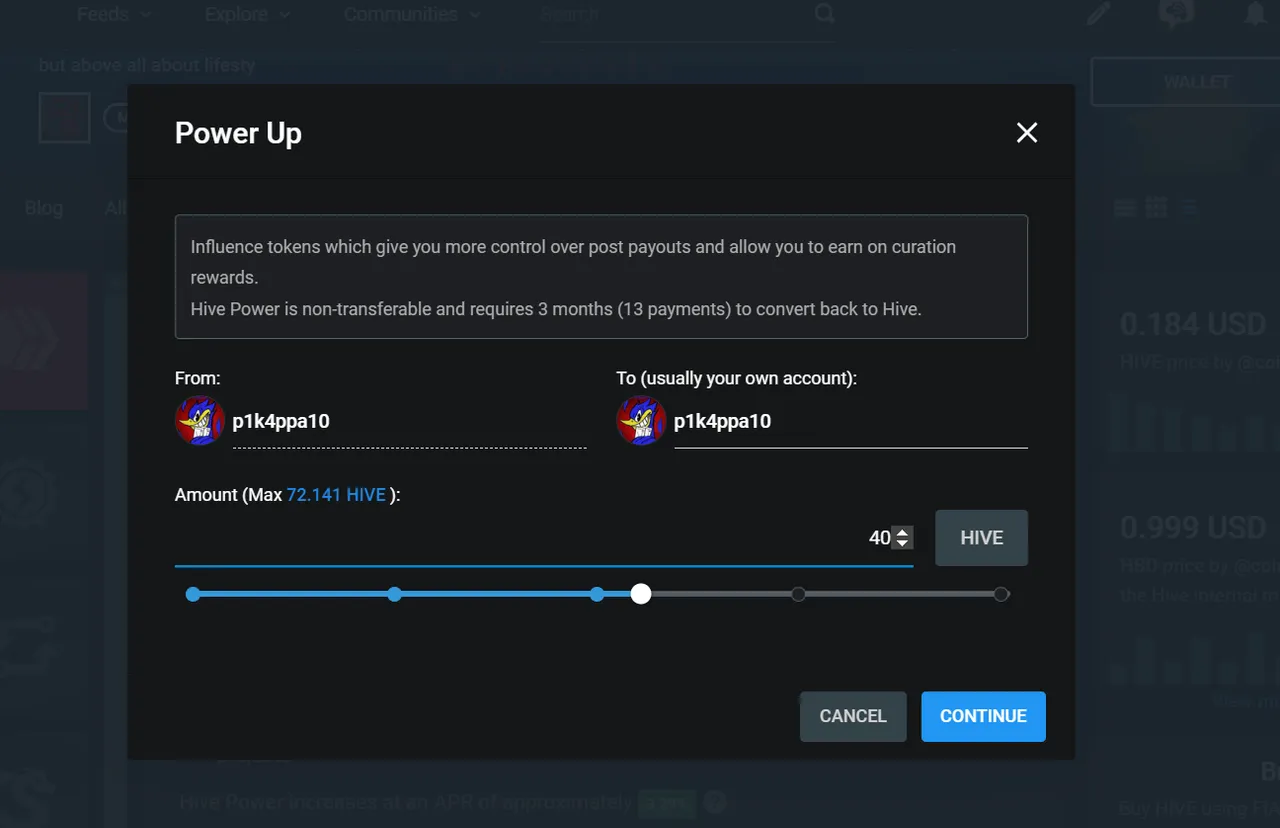
Task: Click the search magnifier icon
Action: (824, 13)
